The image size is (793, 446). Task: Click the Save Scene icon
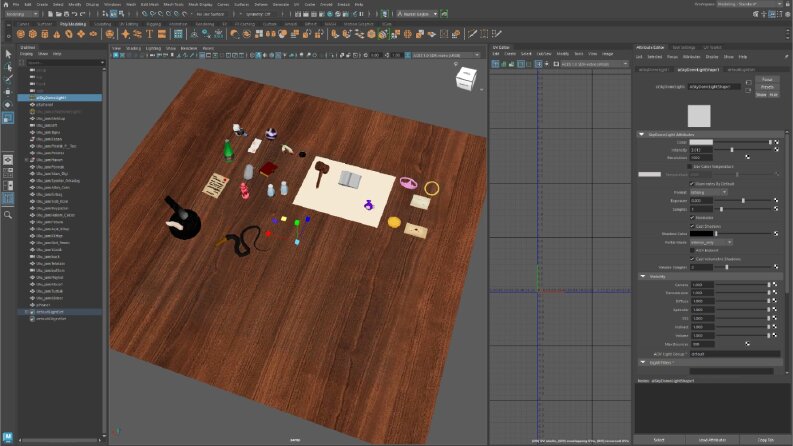66,14
